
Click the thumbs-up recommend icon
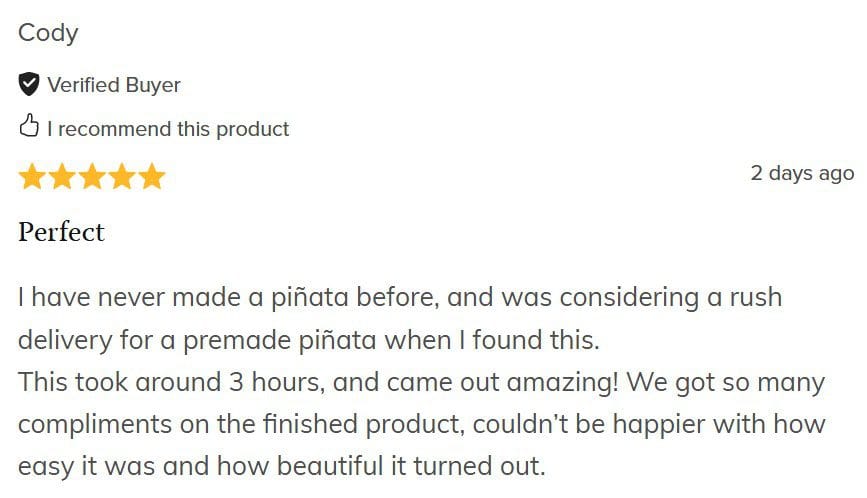tap(29, 127)
